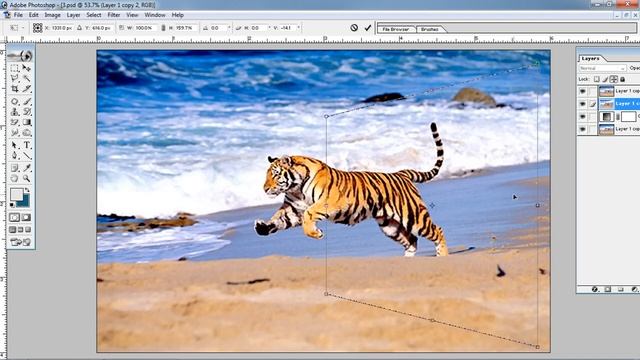The height and width of the screenshot is (360, 640).
Task: Toggle lock image pixels
Action: (x=605, y=79)
